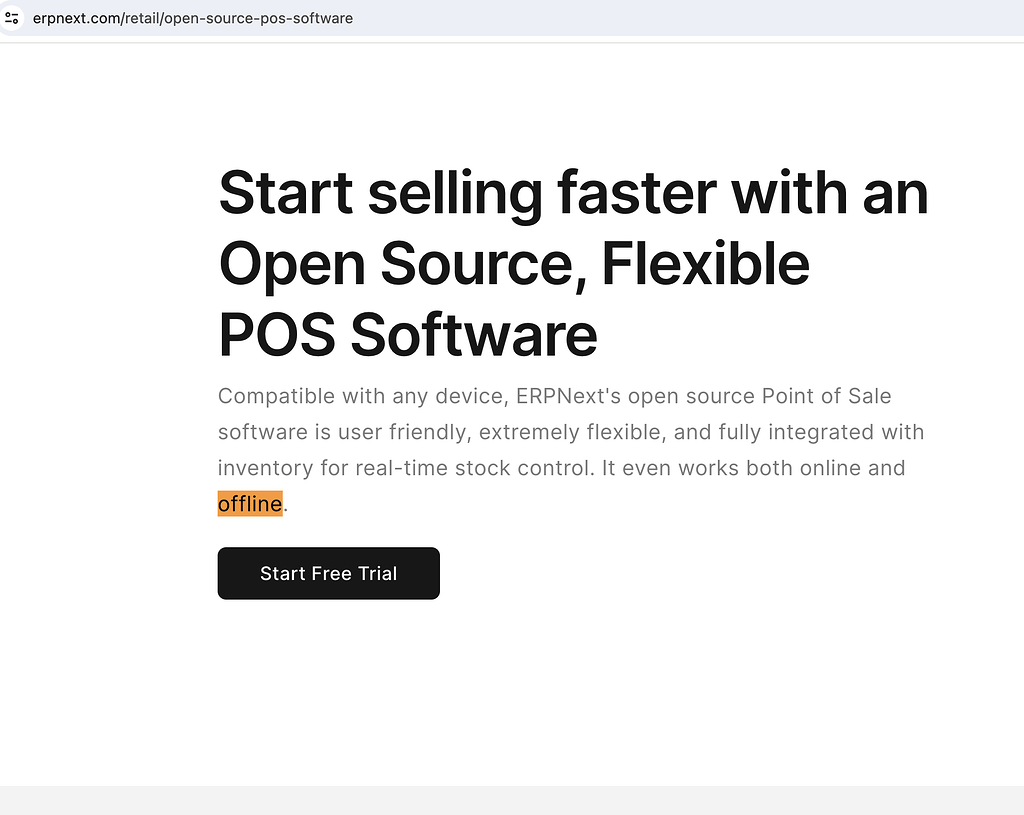Click the Open Source heading line

point(513,263)
